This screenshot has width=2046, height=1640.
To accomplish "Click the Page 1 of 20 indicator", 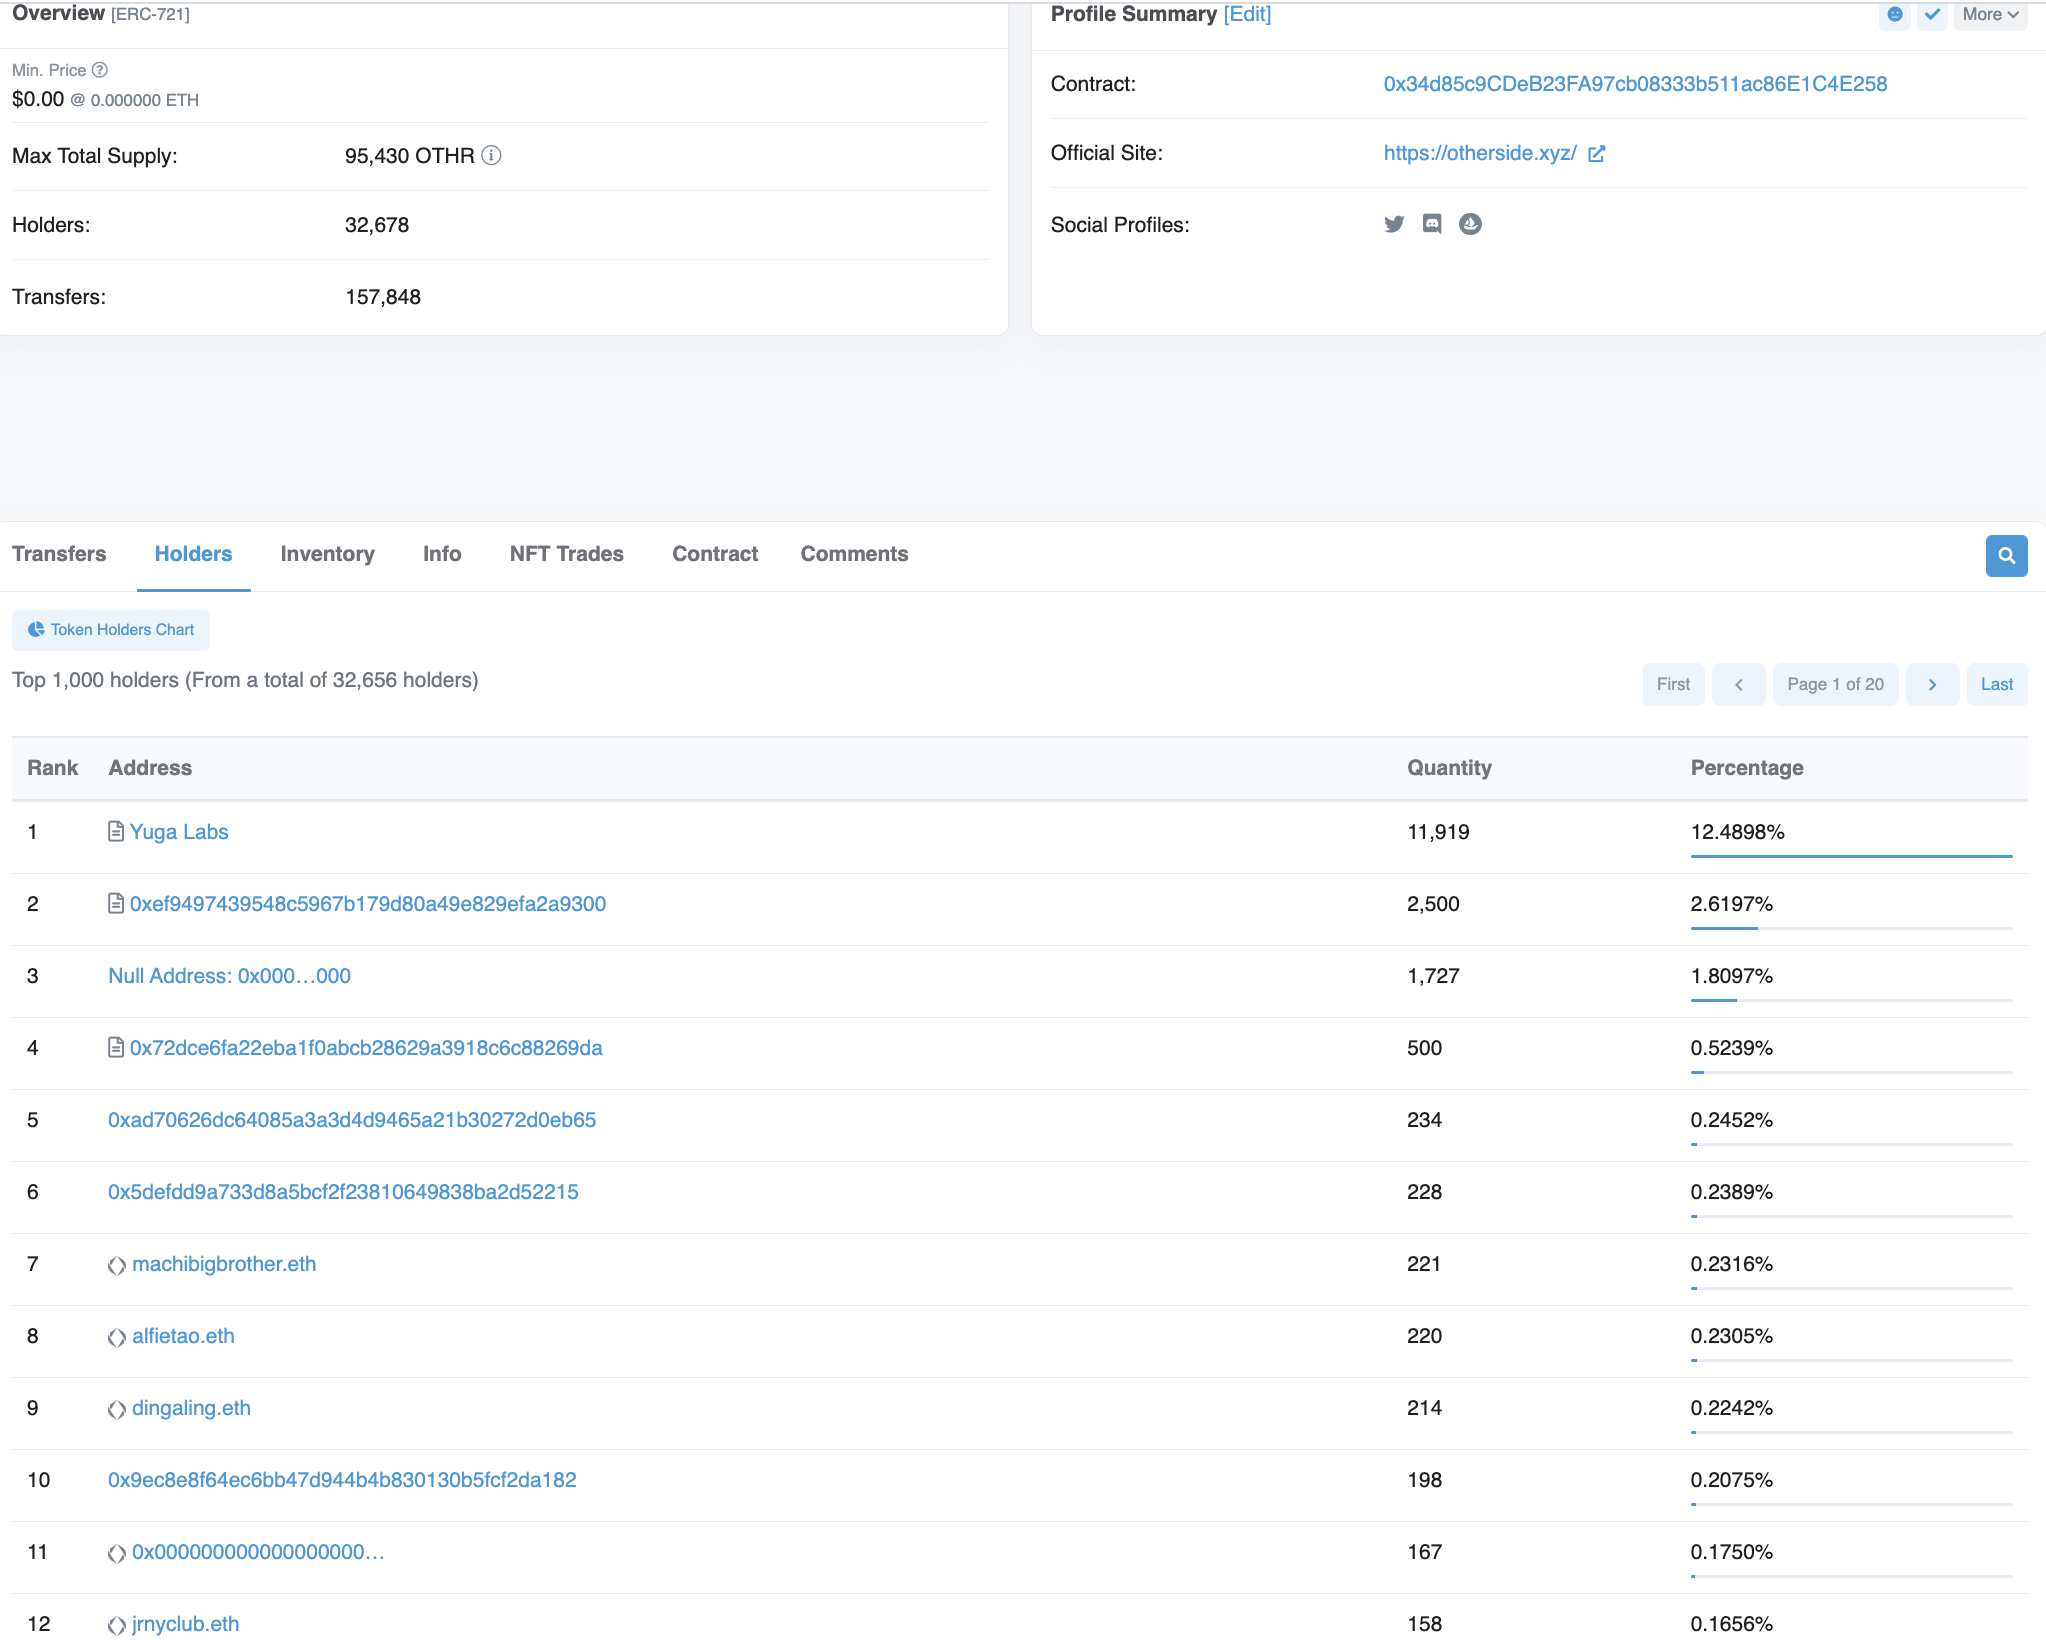I will (1835, 685).
